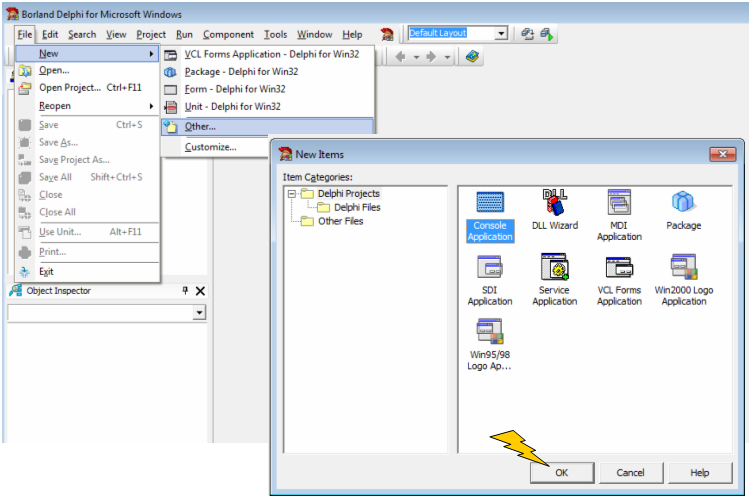The width and height of the screenshot is (751, 498).
Task: Open the Component menu
Action: click(228, 34)
